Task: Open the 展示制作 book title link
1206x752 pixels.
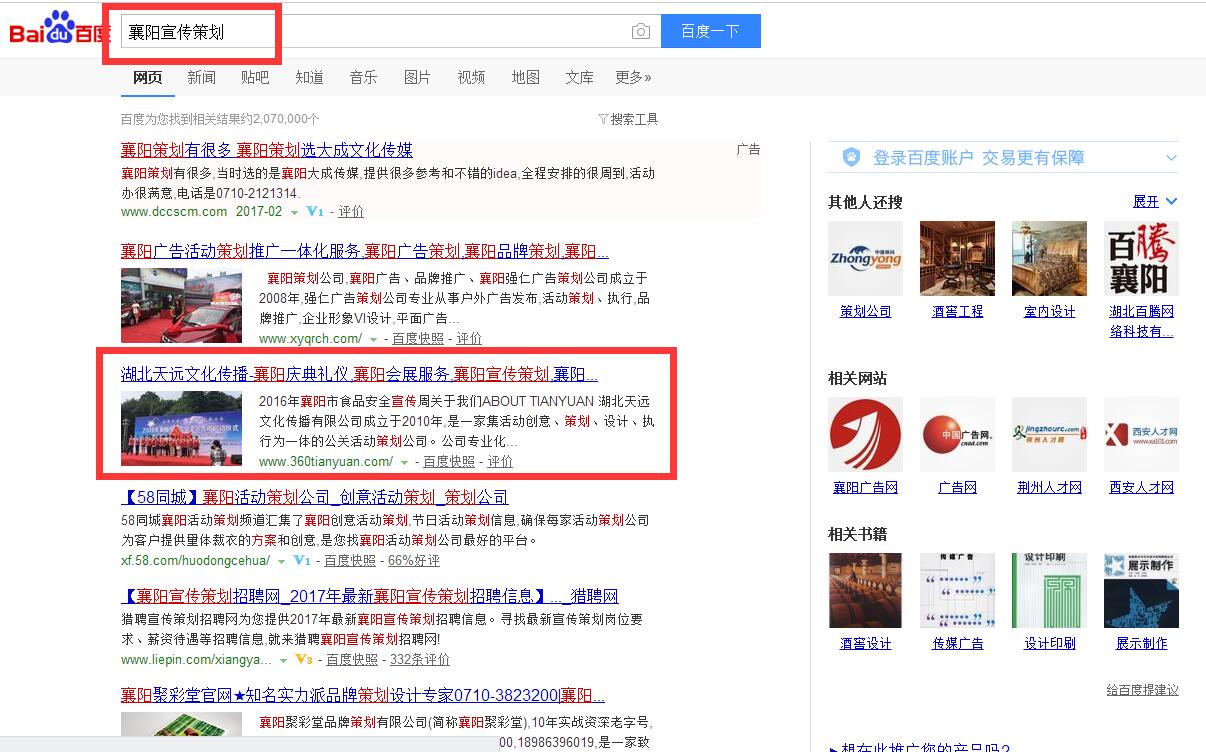Action: pos(1141,643)
